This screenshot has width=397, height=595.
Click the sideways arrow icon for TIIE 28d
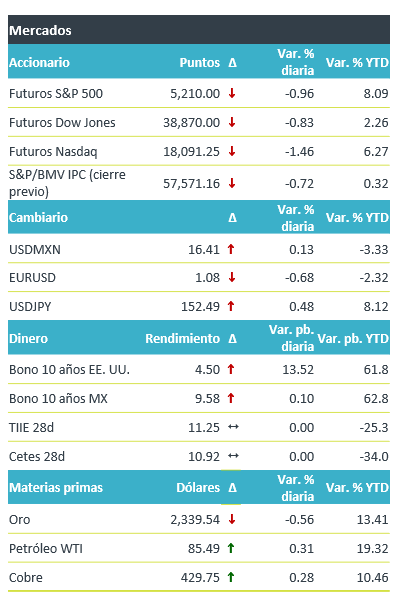pos(233,427)
